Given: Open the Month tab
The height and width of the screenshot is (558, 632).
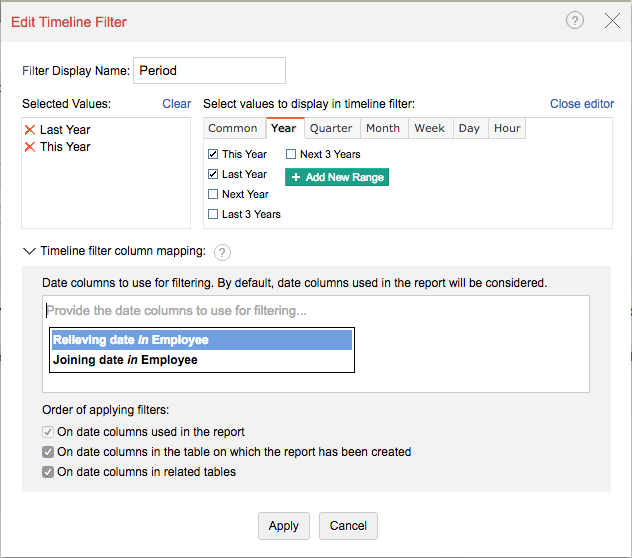Looking at the screenshot, I should point(383,128).
